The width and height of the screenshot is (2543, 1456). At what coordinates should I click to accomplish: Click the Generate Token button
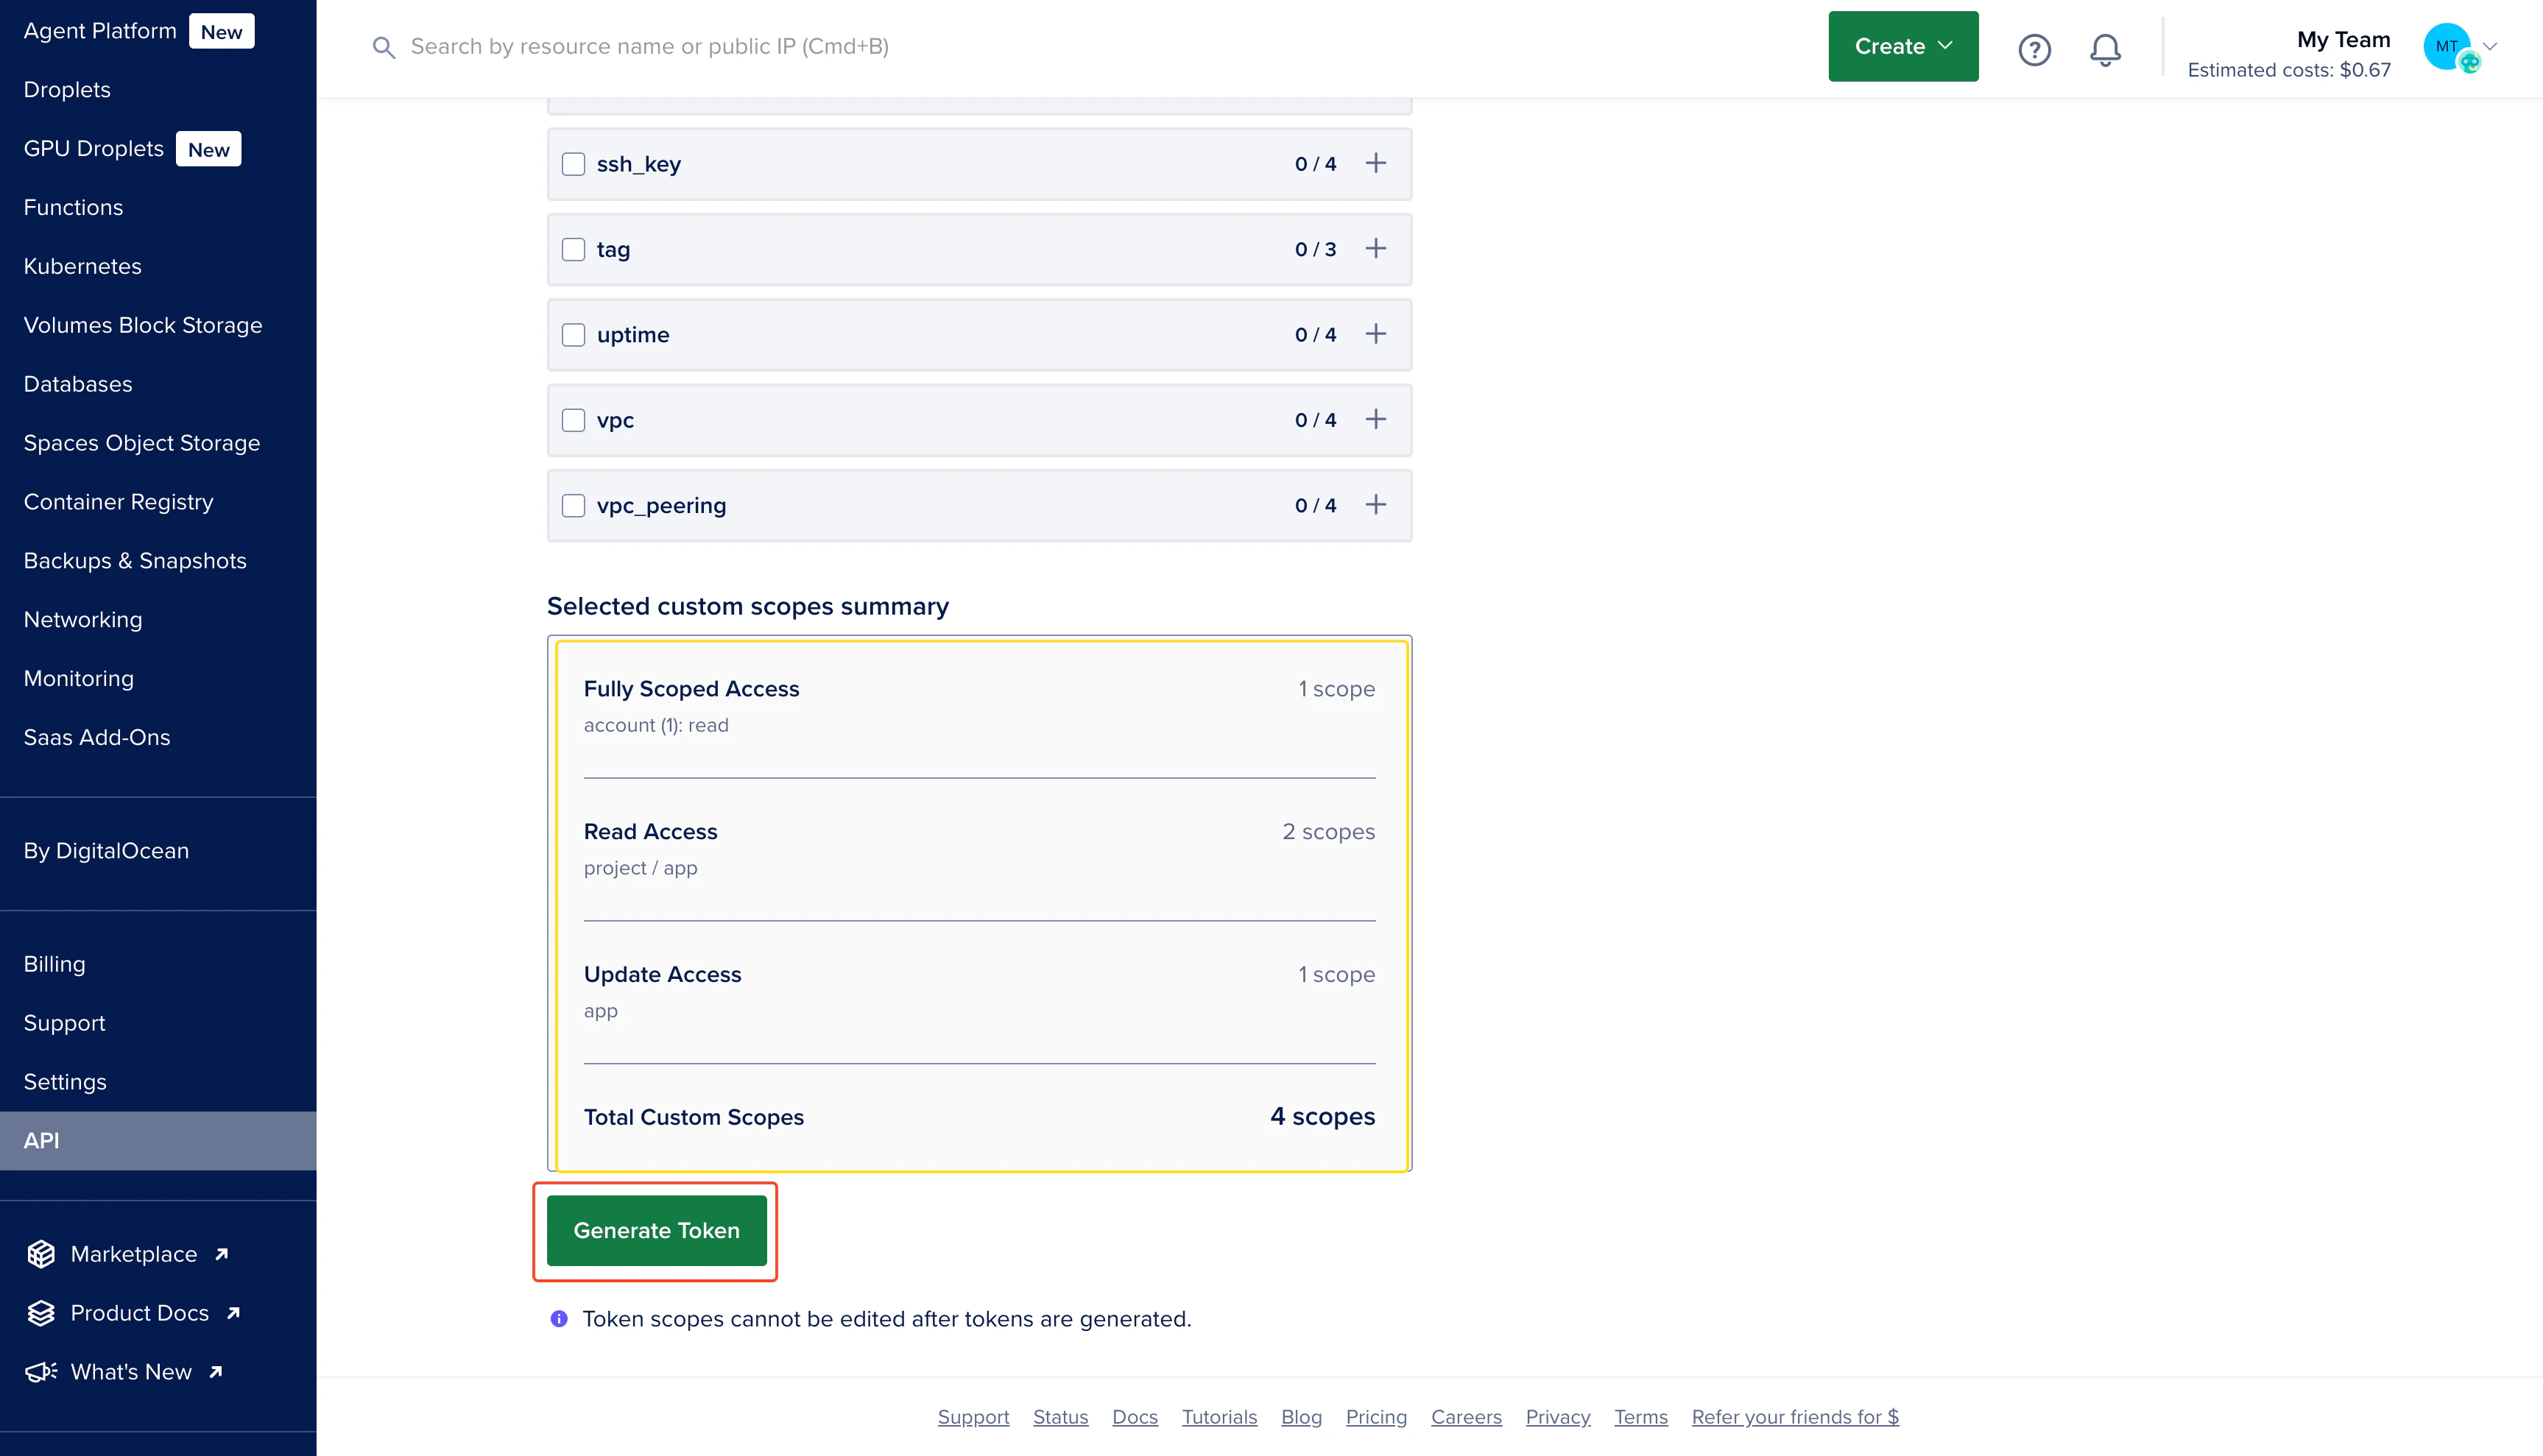656,1231
